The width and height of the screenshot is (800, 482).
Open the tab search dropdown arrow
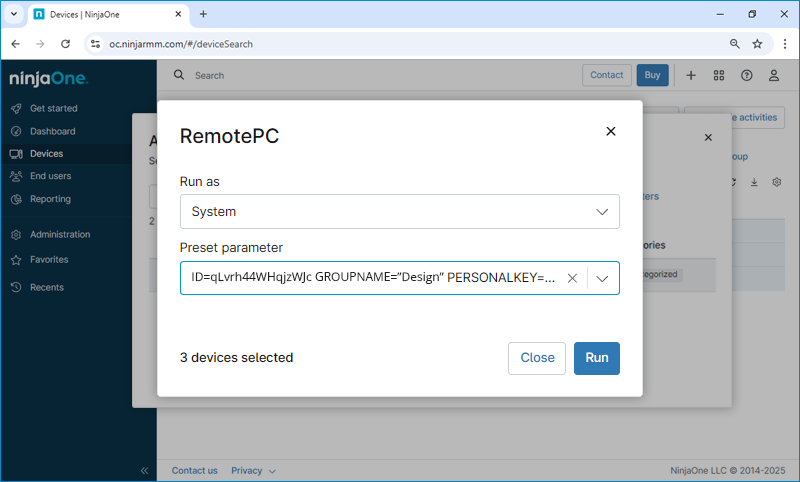coord(14,14)
